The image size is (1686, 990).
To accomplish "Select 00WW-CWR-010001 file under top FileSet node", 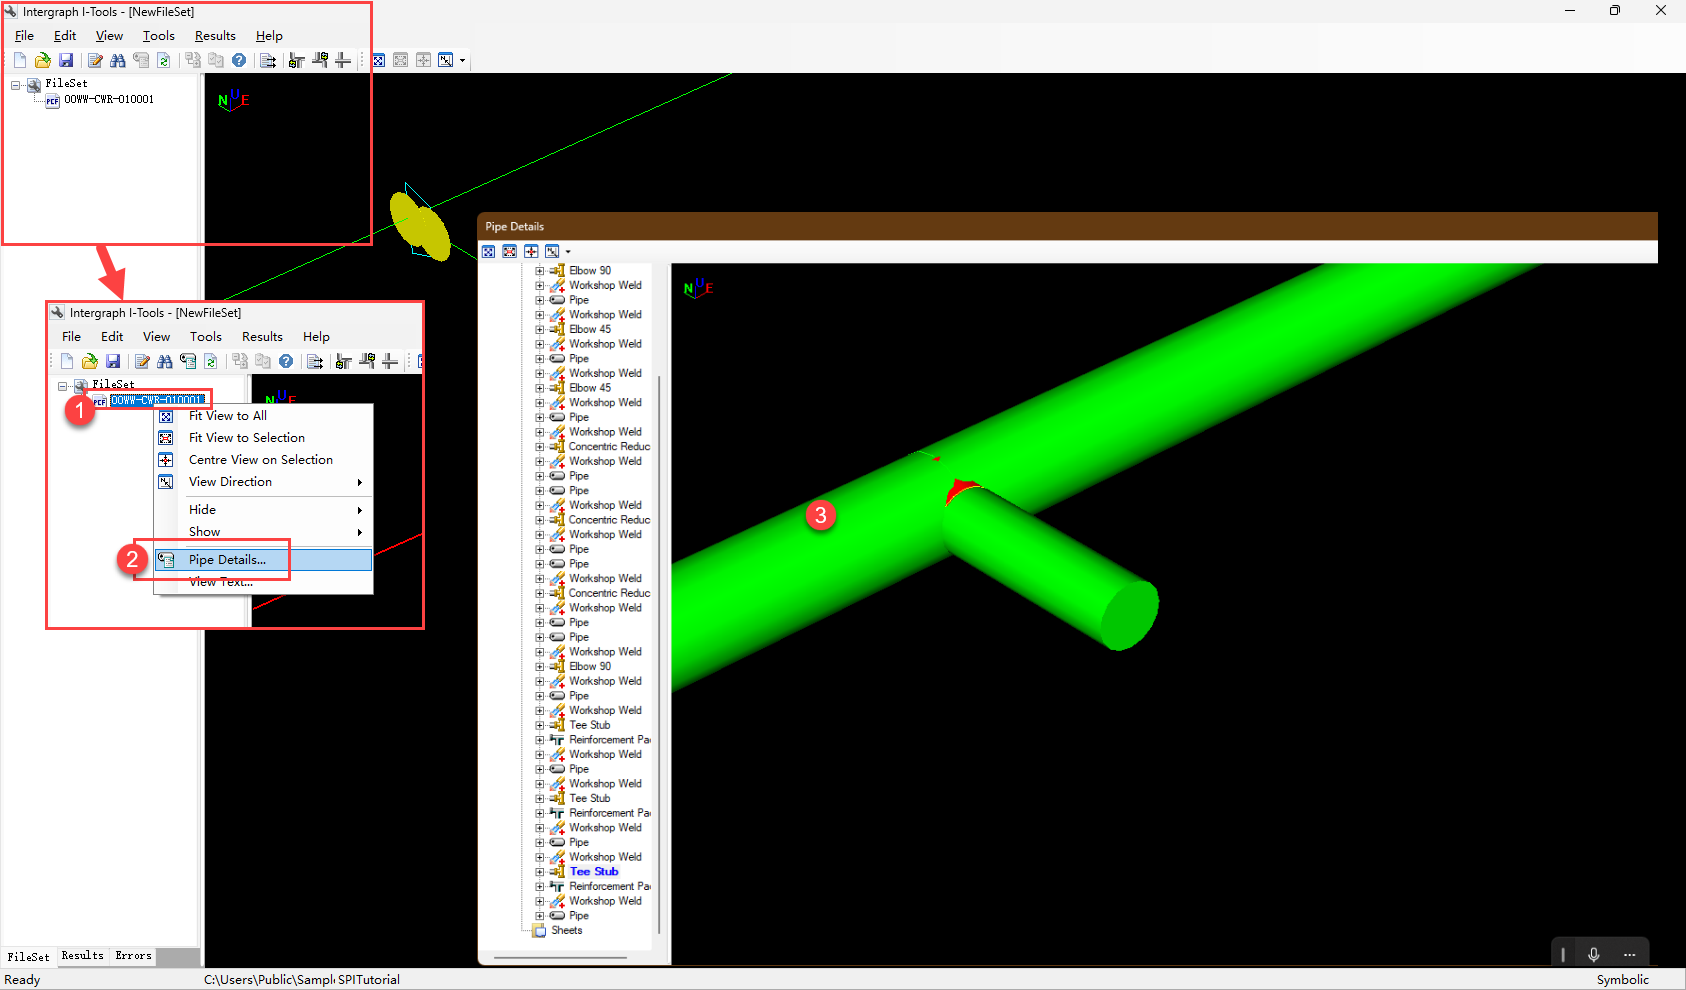I will coord(109,100).
